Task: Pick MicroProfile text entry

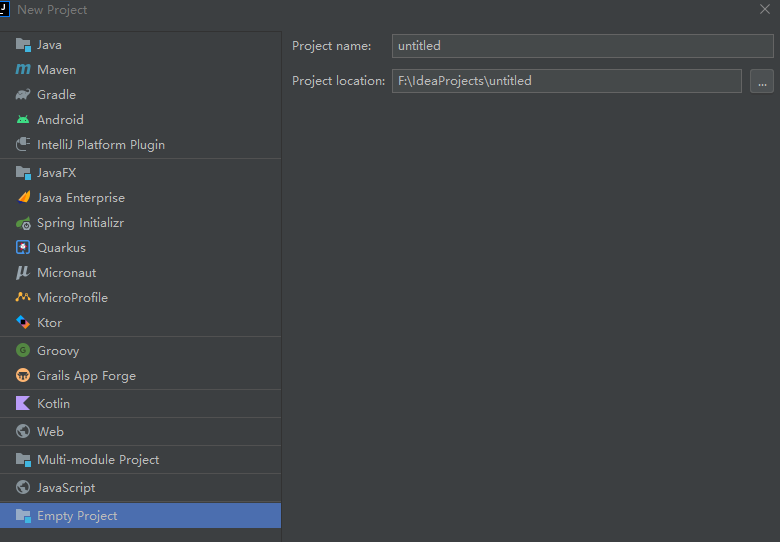Action: pos(73,297)
